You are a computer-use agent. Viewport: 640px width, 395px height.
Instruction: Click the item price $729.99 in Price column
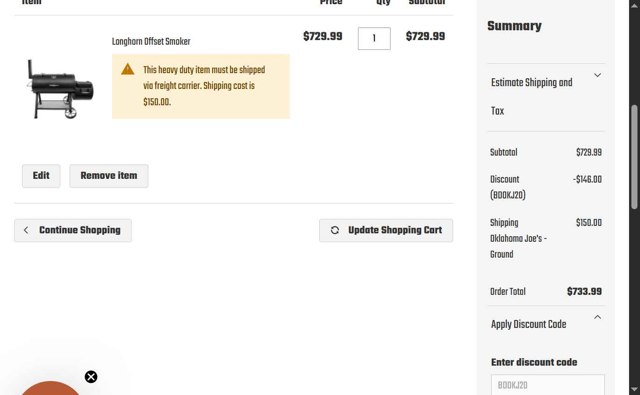[x=322, y=36]
